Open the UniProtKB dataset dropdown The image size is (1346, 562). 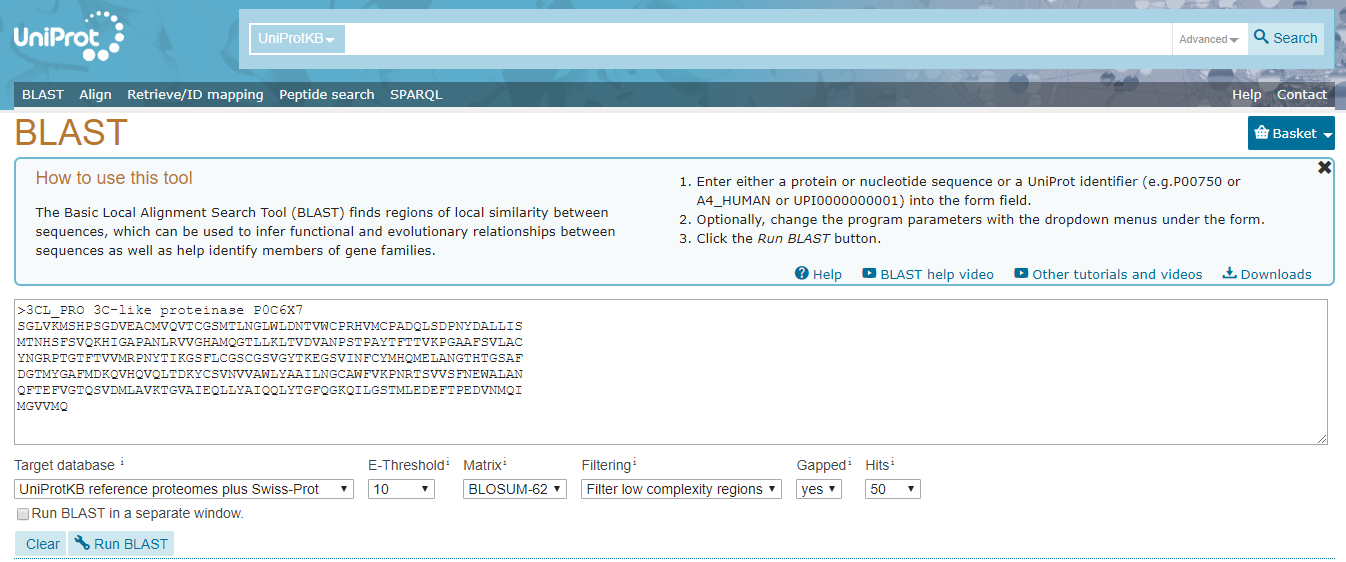[x=297, y=39]
